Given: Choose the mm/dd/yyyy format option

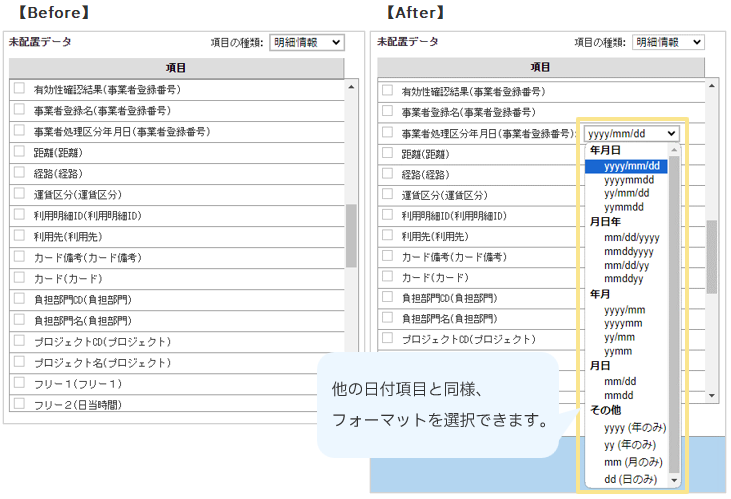Looking at the screenshot, I should pyautogui.click(x=632, y=237).
